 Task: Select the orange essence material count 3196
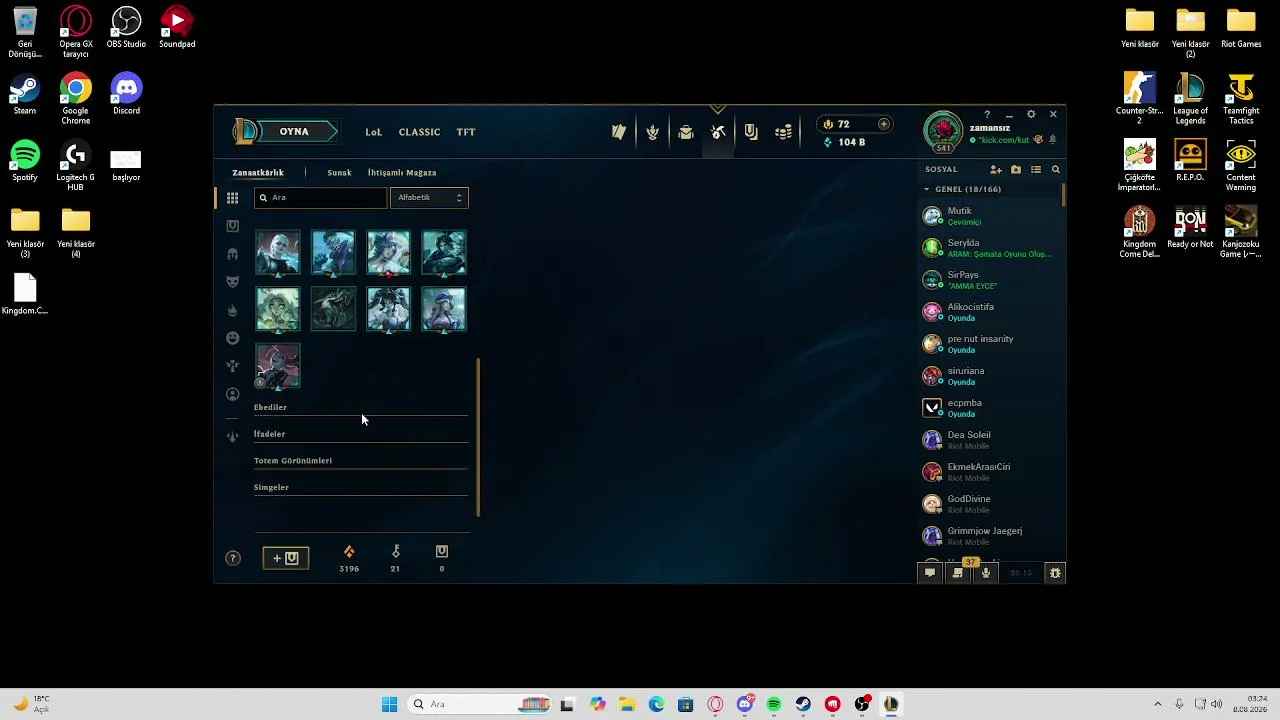pos(349,558)
